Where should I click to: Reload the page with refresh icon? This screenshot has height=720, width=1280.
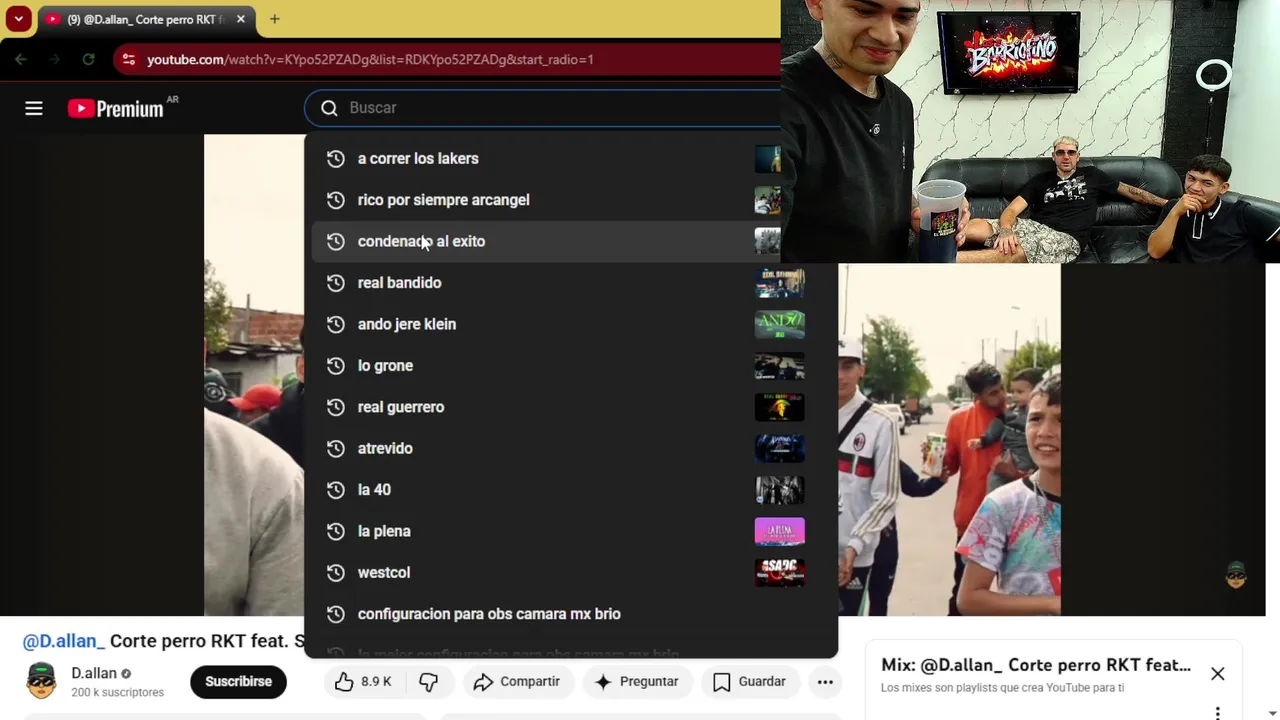88,60
